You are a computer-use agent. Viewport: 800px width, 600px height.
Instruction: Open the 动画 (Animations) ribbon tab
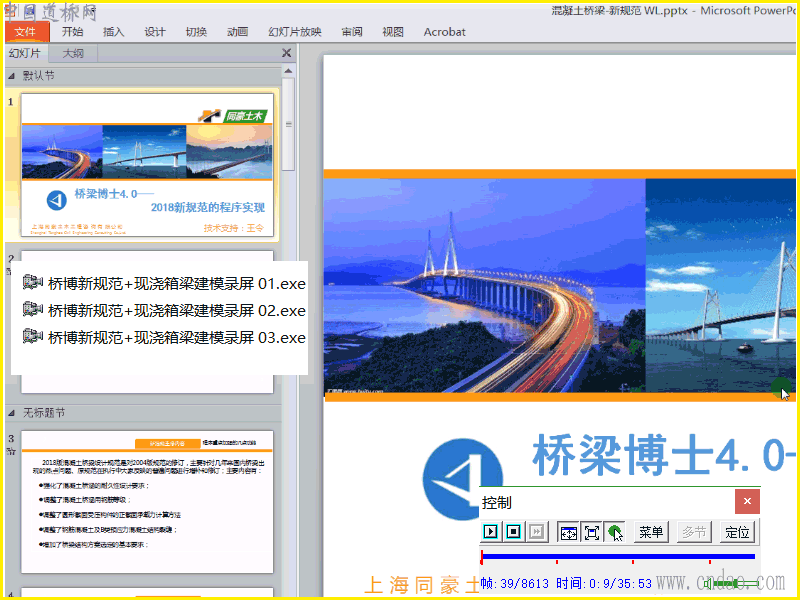[237, 32]
